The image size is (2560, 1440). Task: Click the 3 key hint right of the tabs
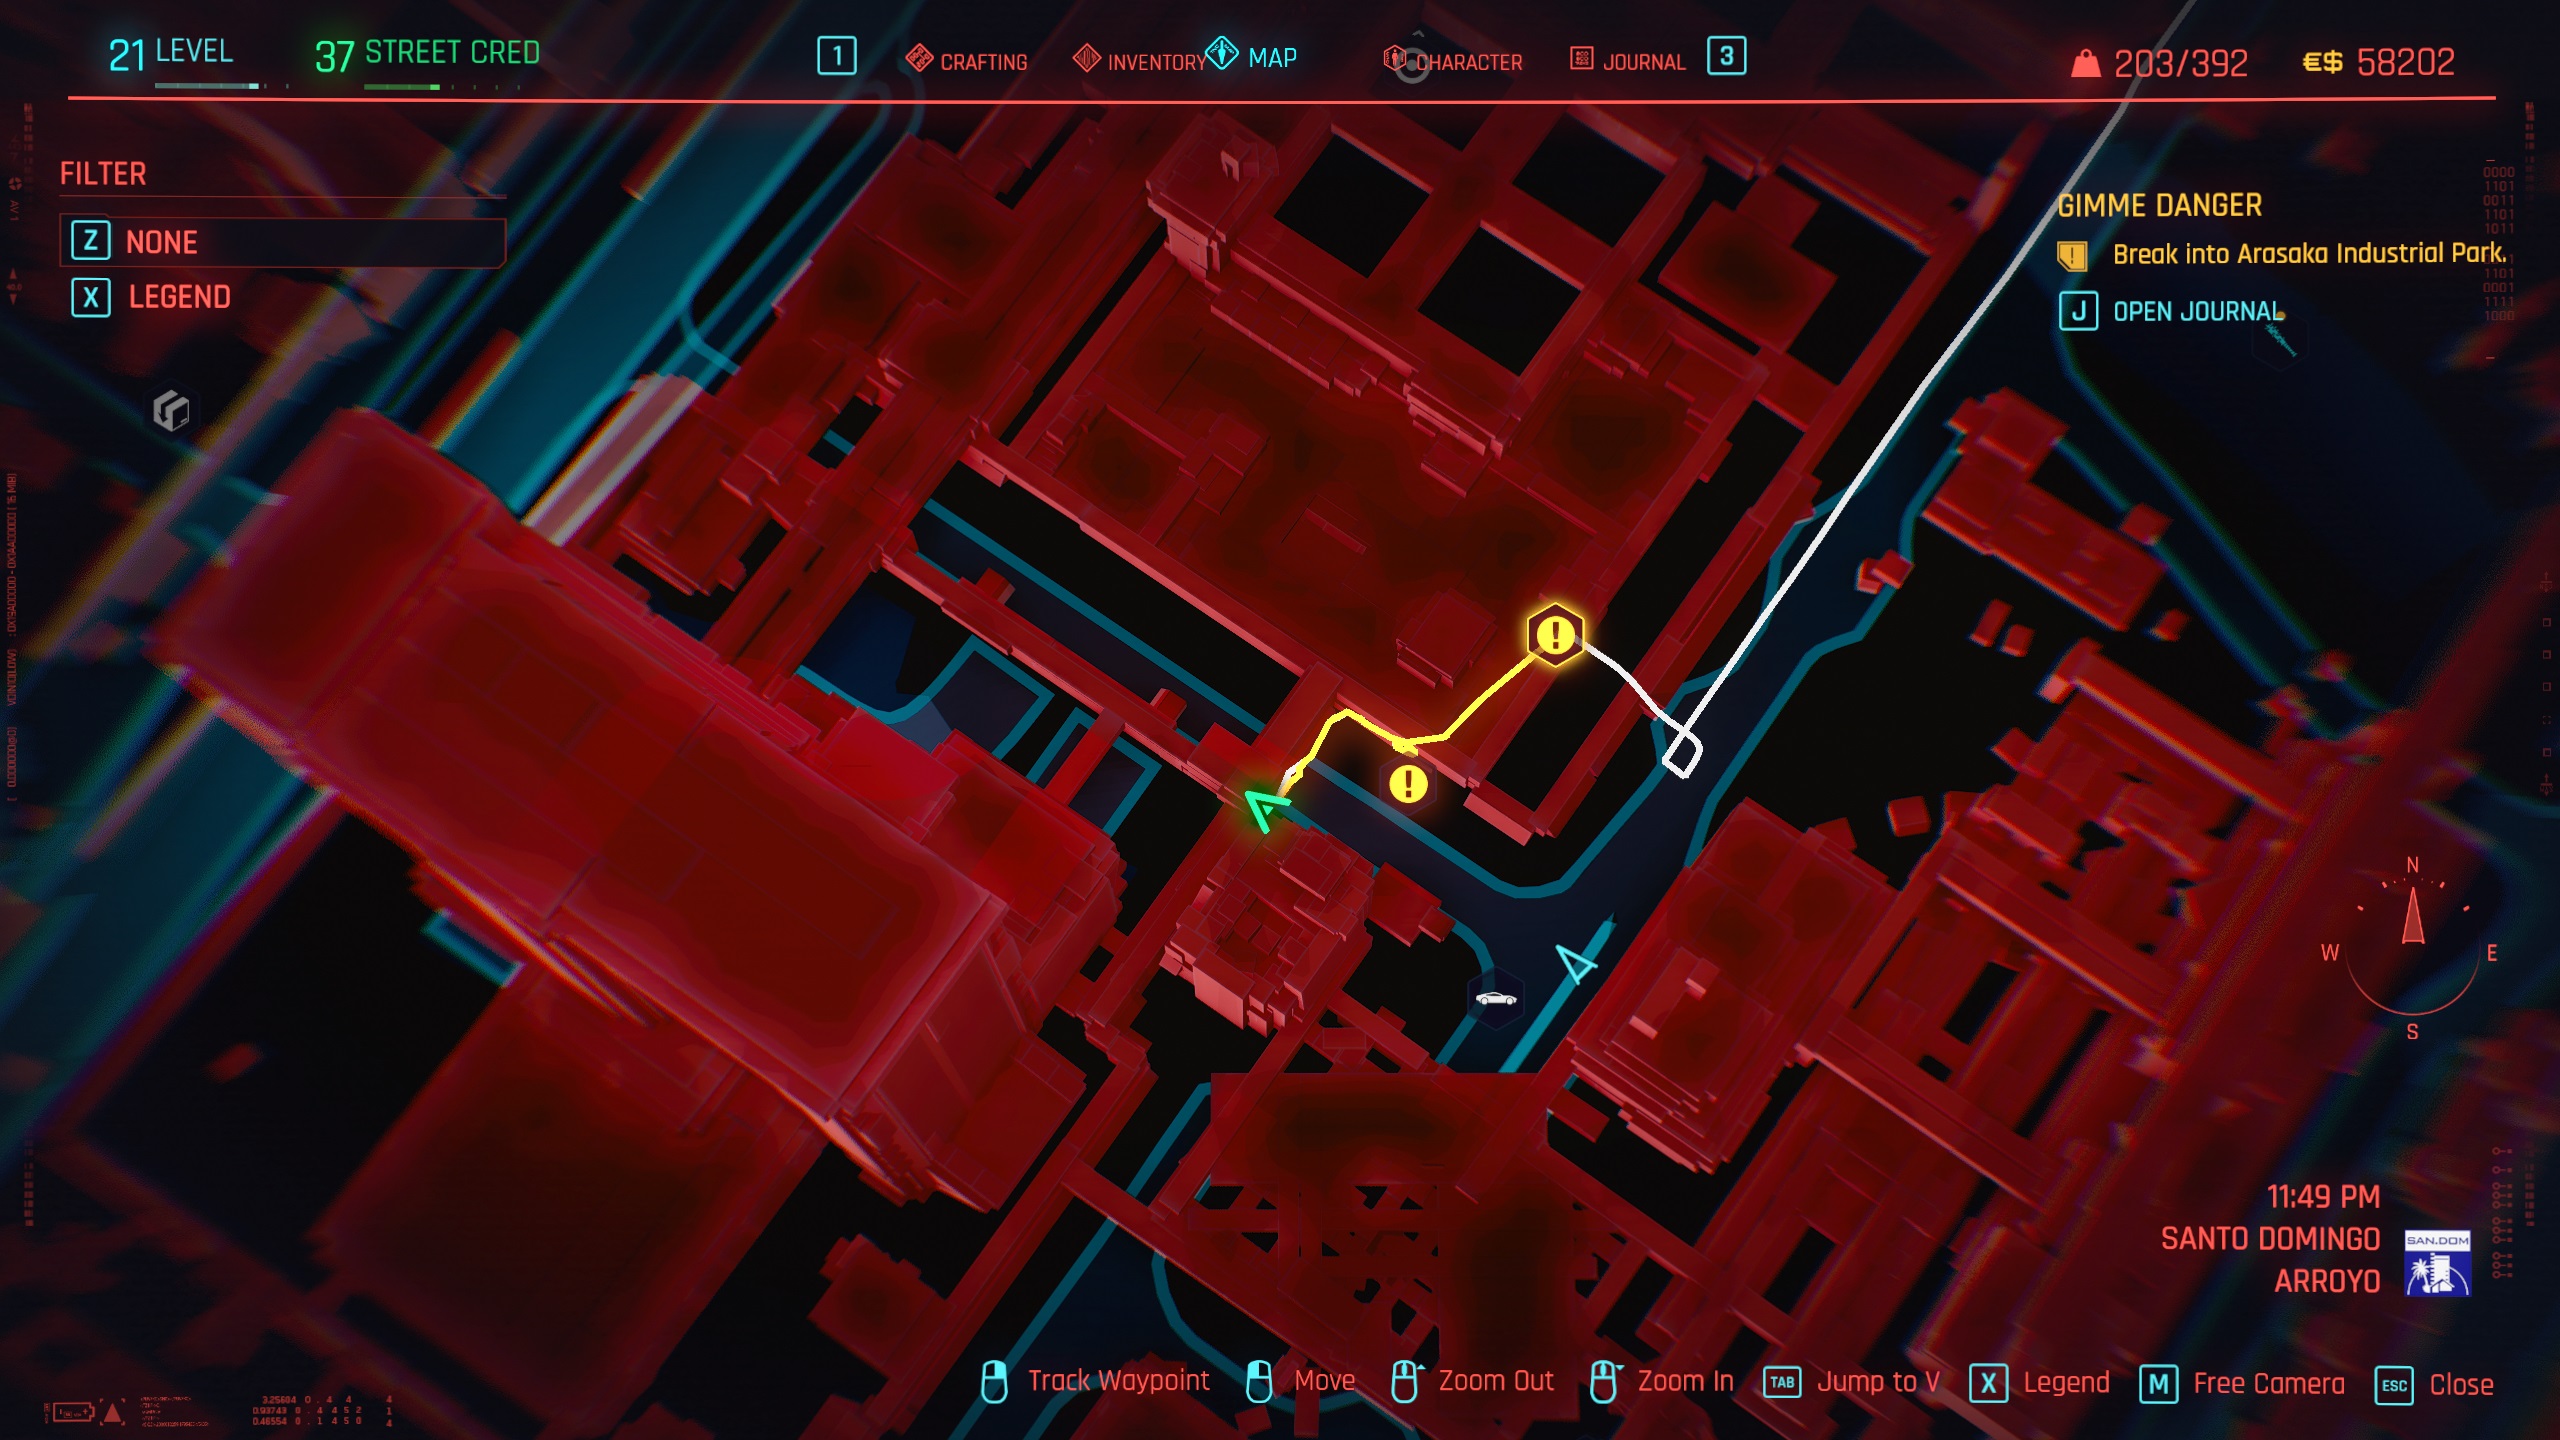click(x=1726, y=56)
